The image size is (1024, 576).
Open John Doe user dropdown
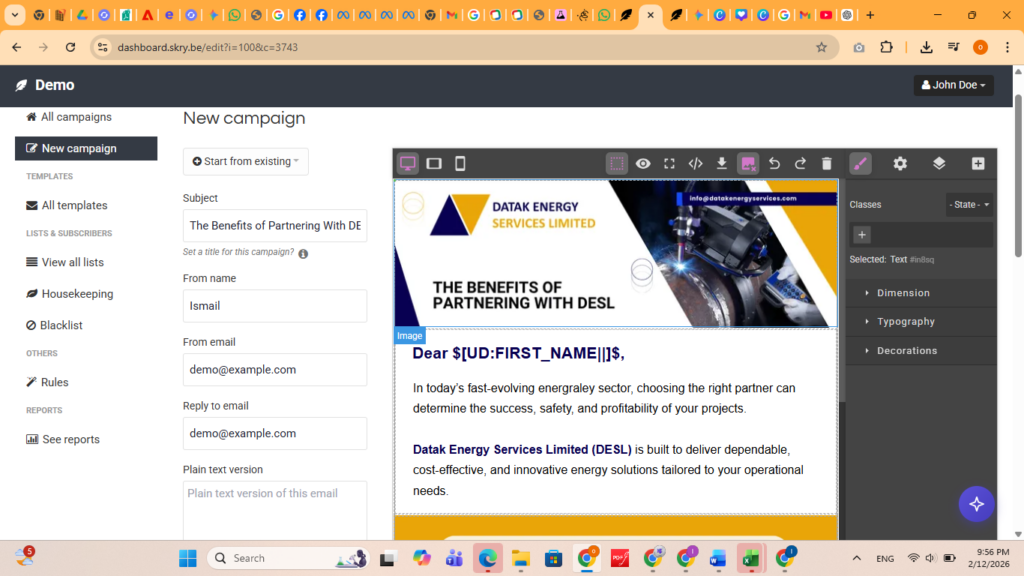[x=953, y=85]
